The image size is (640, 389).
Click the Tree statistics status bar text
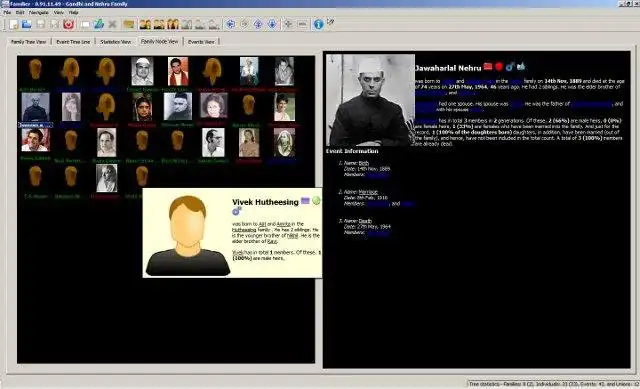[x=554, y=384]
